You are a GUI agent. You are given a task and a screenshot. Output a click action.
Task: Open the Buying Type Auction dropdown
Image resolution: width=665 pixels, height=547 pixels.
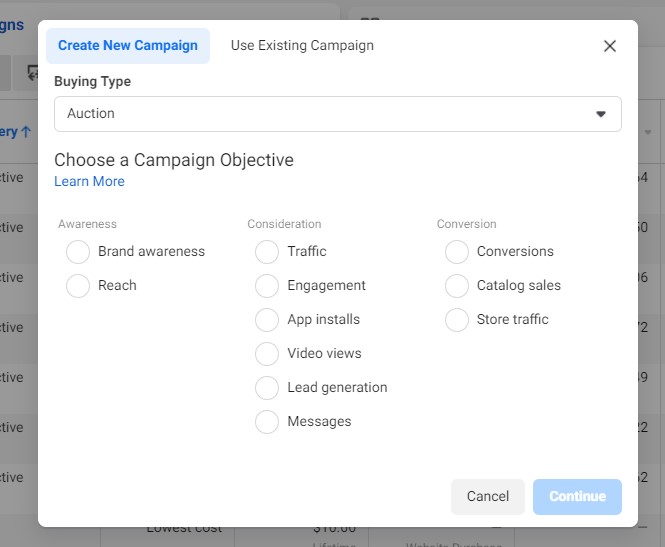click(x=338, y=114)
